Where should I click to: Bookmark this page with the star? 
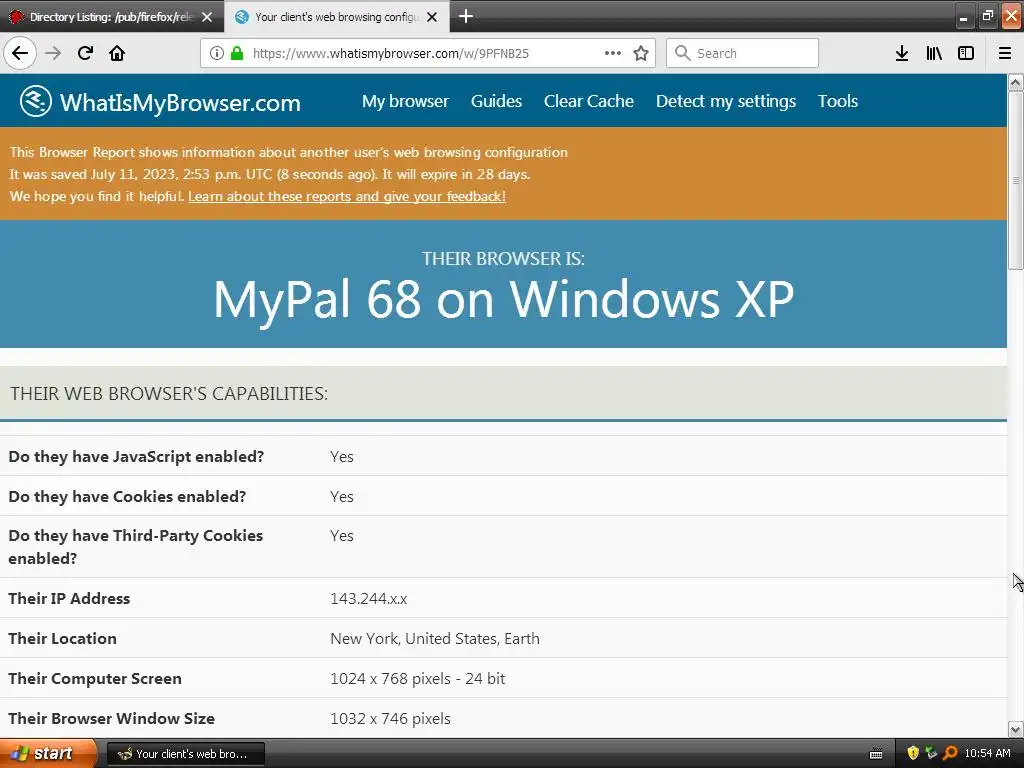641,53
